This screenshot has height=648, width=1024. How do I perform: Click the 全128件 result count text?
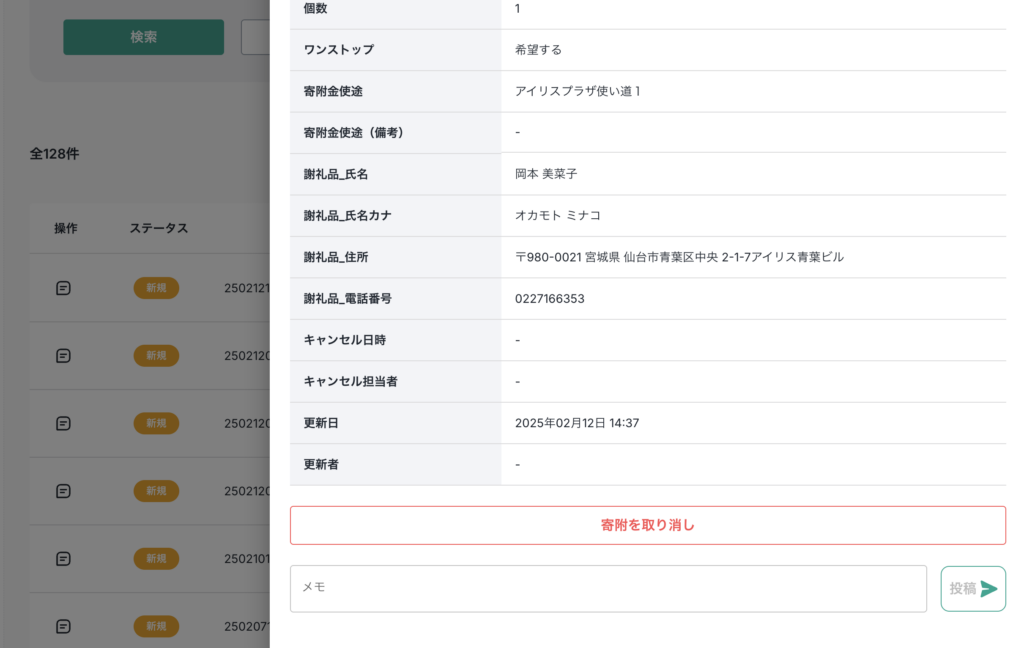click(54, 154)
